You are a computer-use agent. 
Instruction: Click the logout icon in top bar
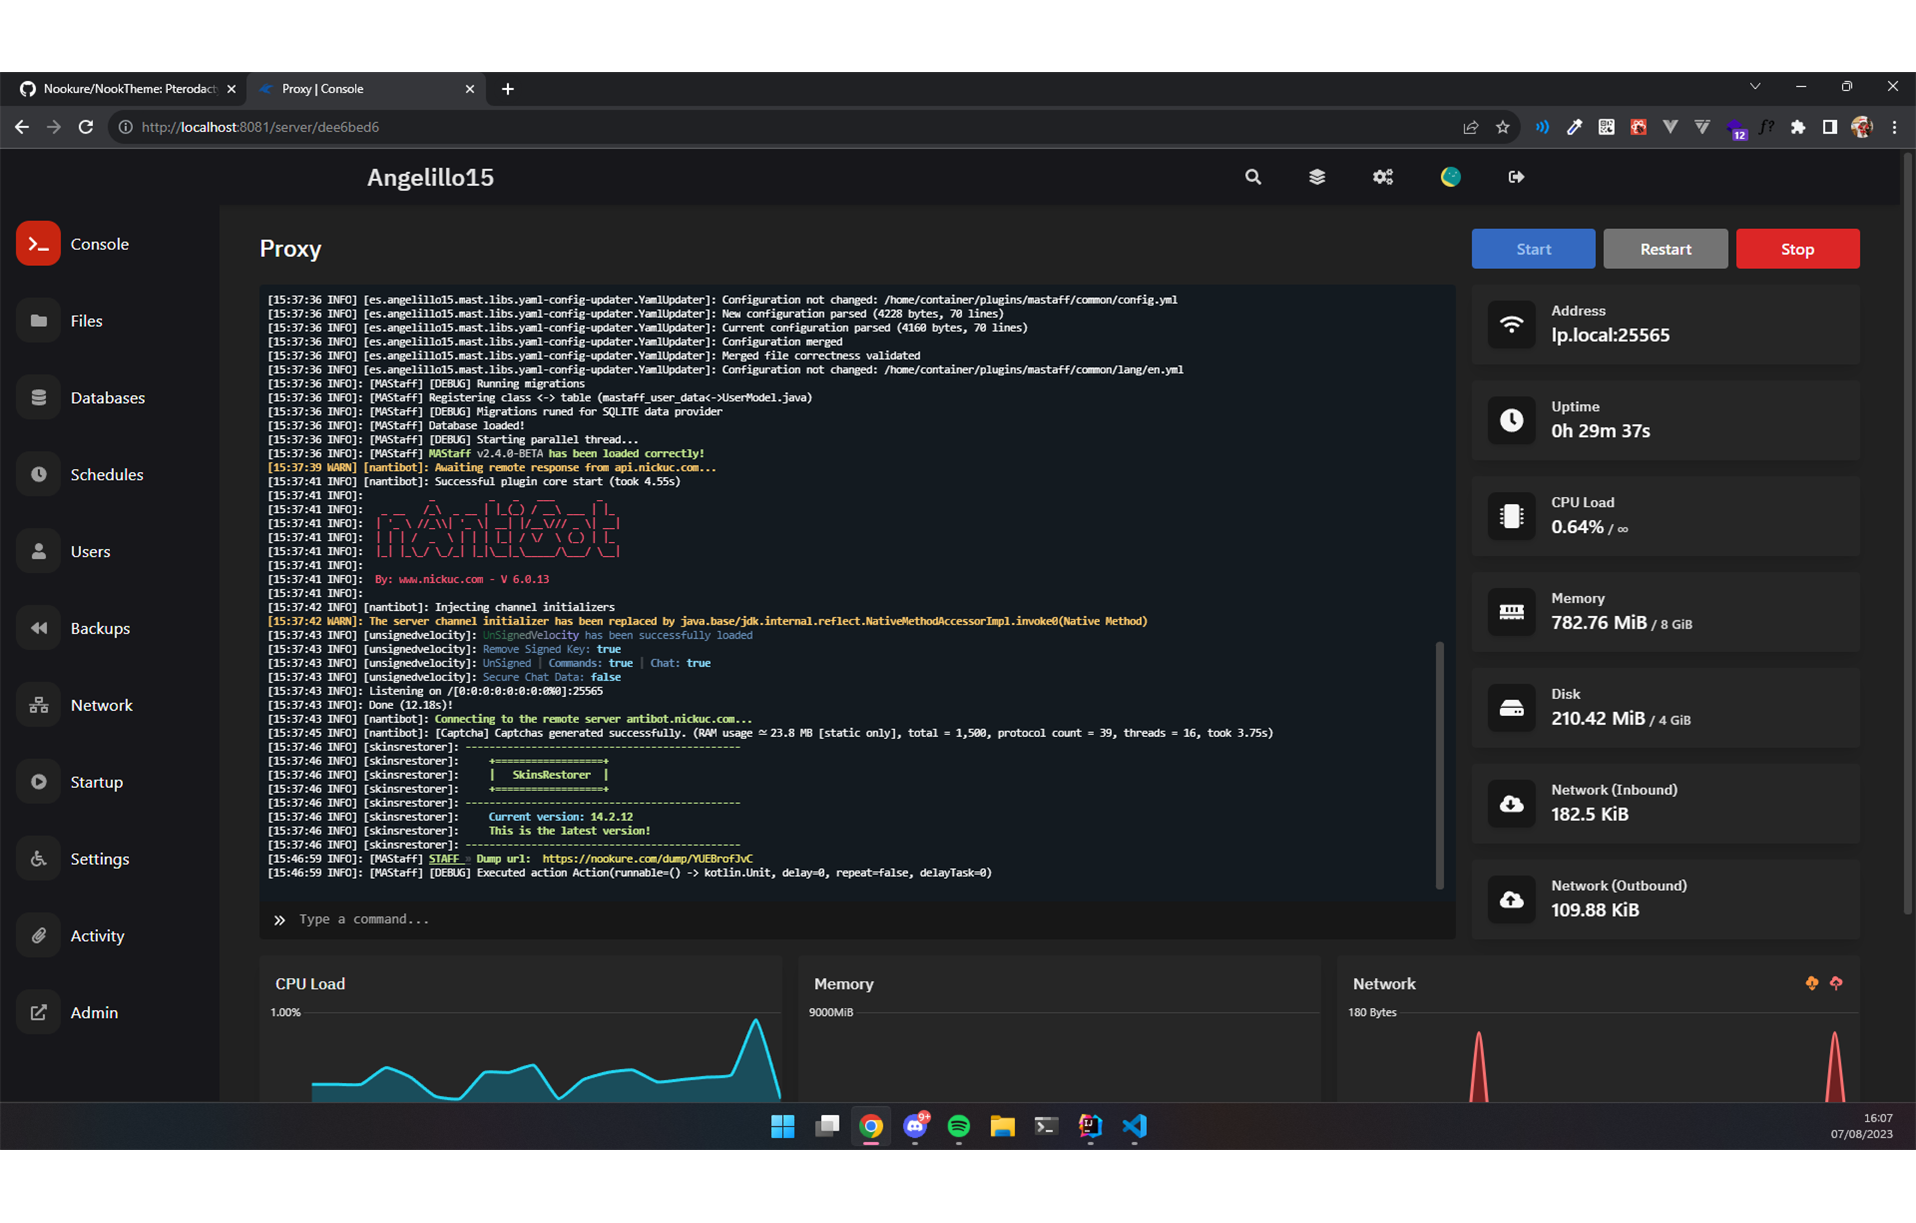[x=1516, y=177]
